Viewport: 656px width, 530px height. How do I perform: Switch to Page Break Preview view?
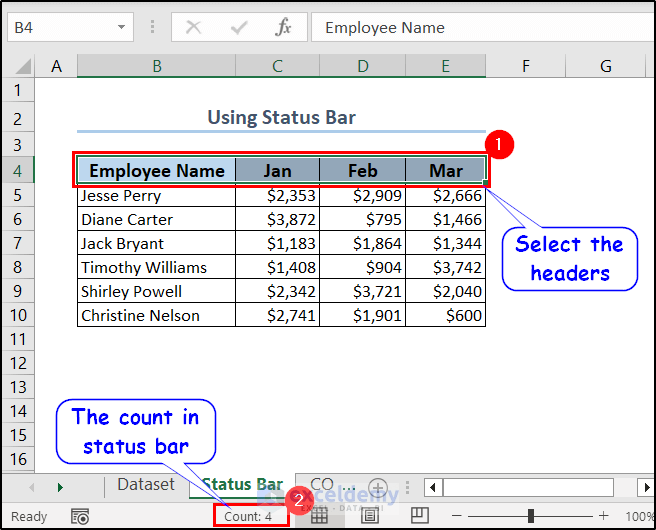coord(420,515)
